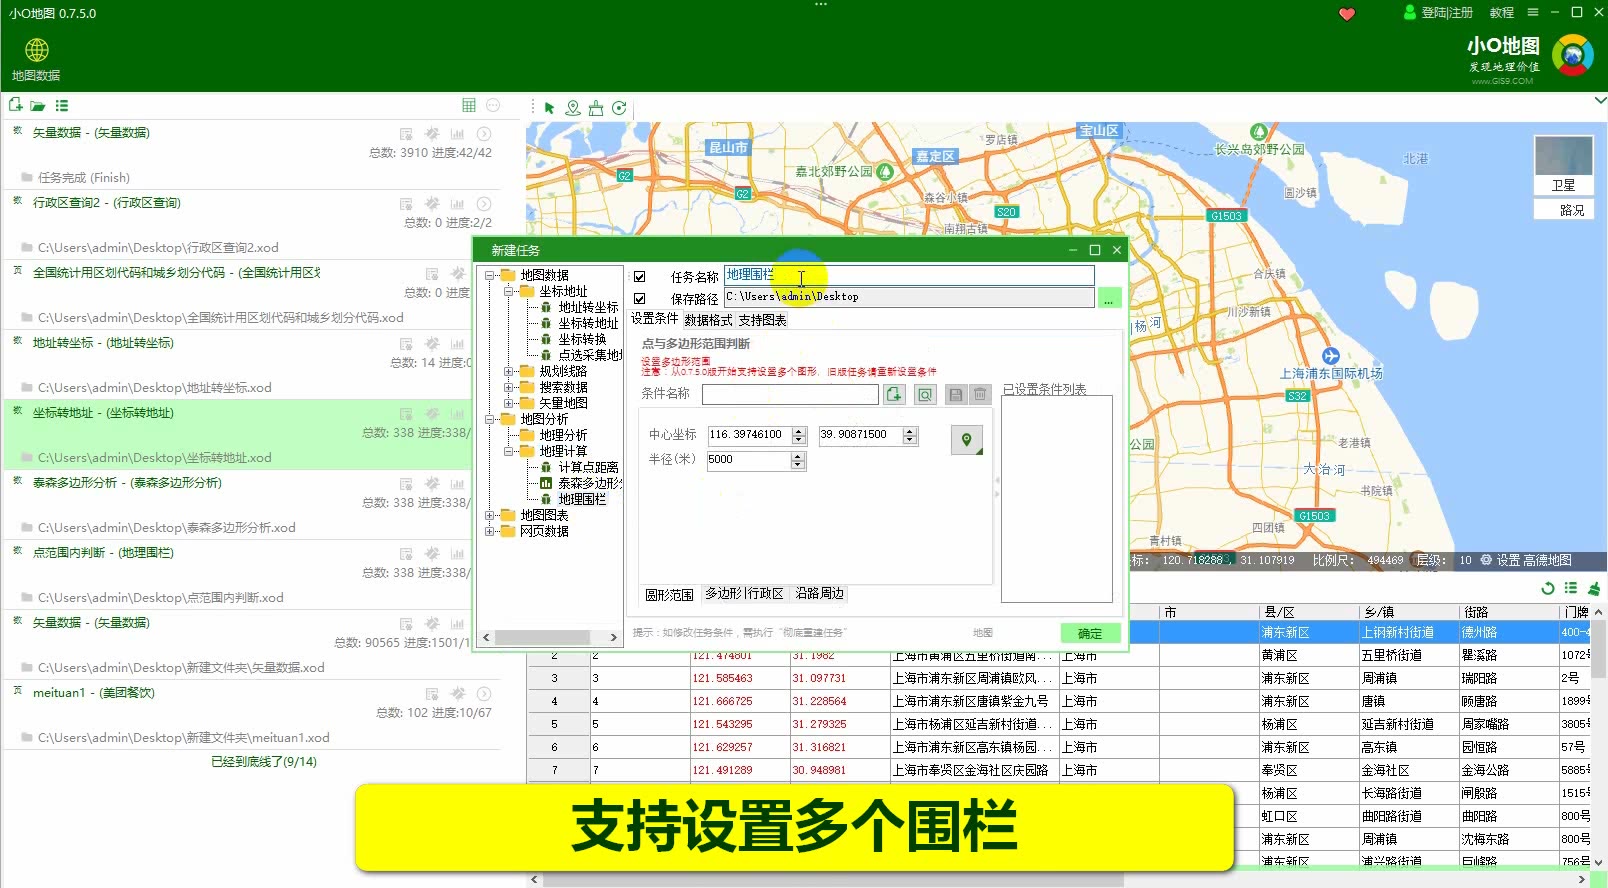Click data view icon on 行政区查询2 task
The height and width of the screenshot is (888, 1608).
tap(406, 203)
